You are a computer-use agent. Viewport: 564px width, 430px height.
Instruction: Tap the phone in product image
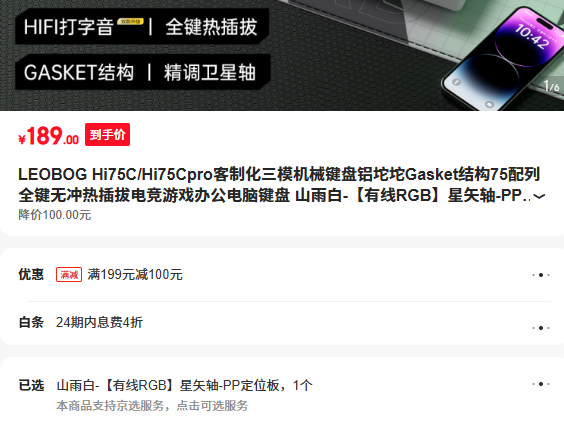tap(504, 59)
